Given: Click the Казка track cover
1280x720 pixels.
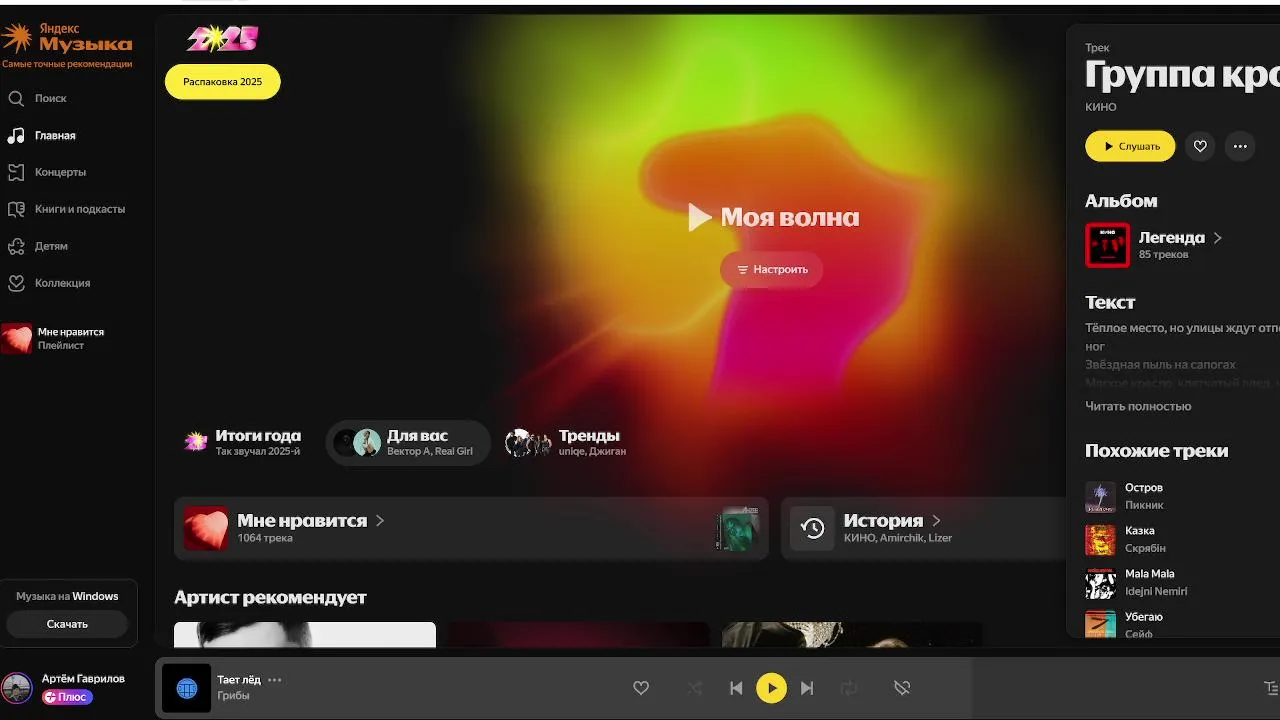Looking at the screenshot, I should [1100, 540].
